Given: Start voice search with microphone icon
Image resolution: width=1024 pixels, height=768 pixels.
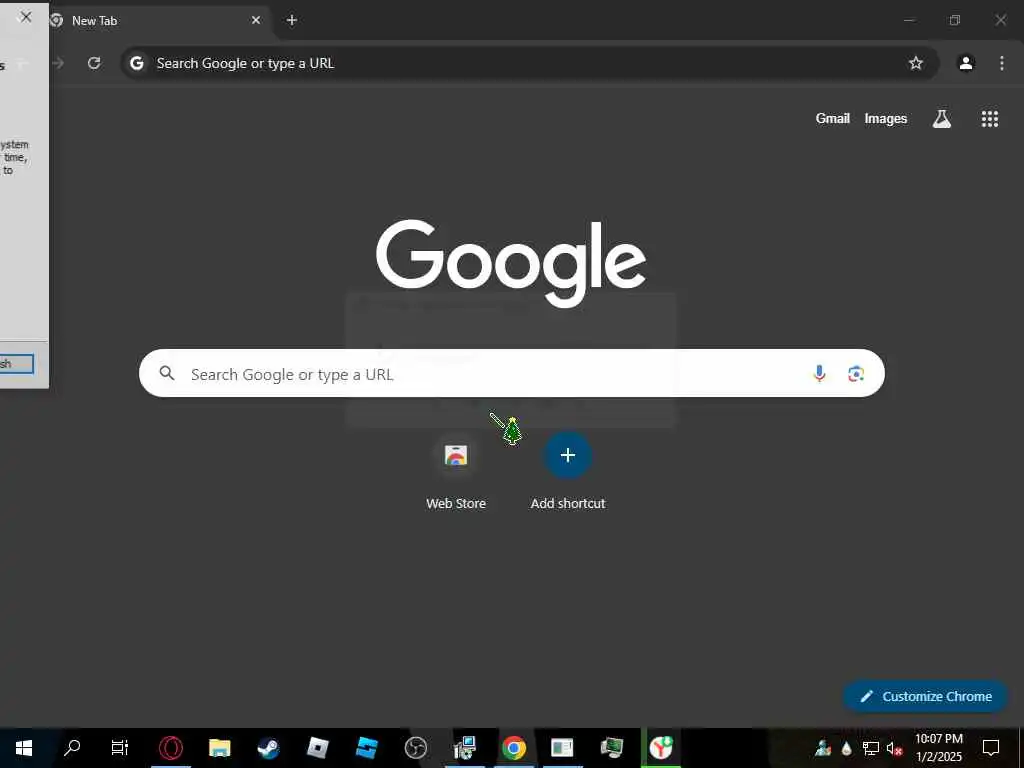Looking at the screenshot, I should click(x=819, y=374).
